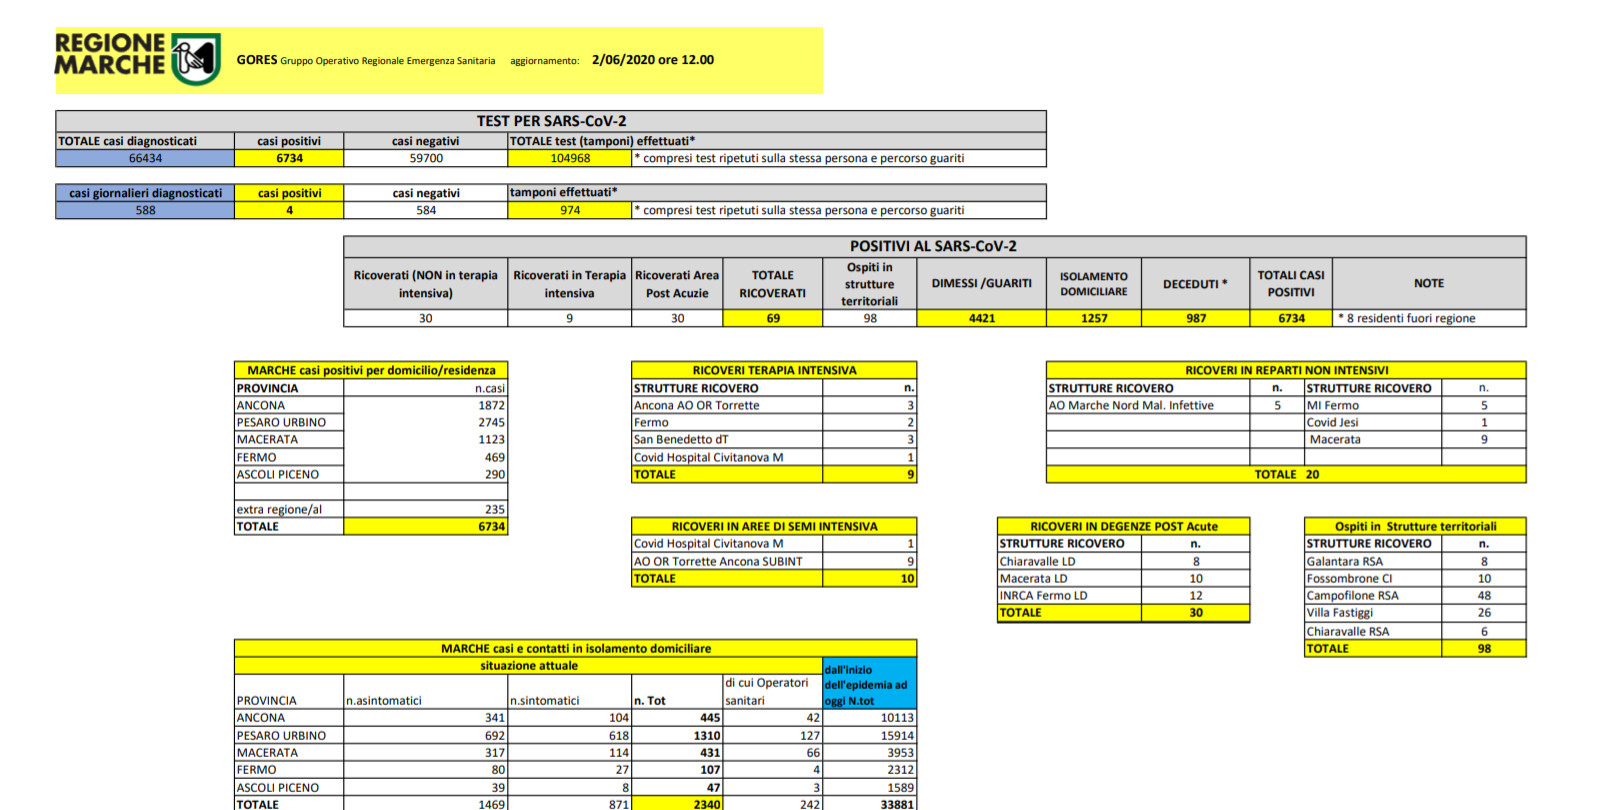Screen dimensions: 1608x810
Task: Select MACERATA cumulative isolation value 3953
Action: point(900,752)
